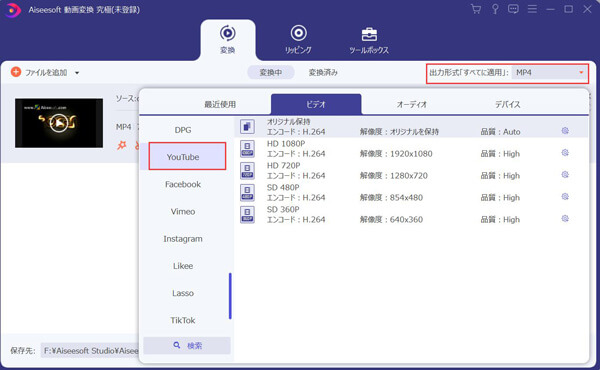Select the 最近使用 tab
This screenshot has width=600, height=370.
[220, 104]
